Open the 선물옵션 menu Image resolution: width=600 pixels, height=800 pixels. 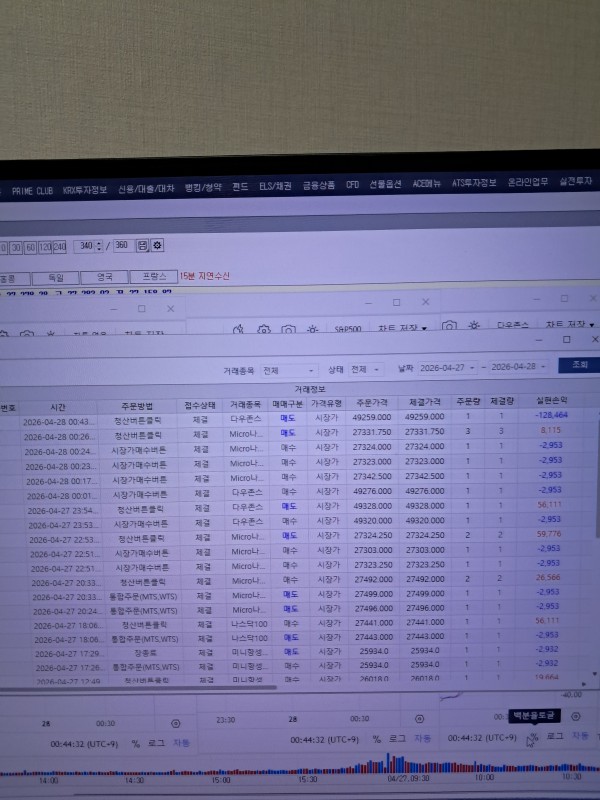(385, 184)
